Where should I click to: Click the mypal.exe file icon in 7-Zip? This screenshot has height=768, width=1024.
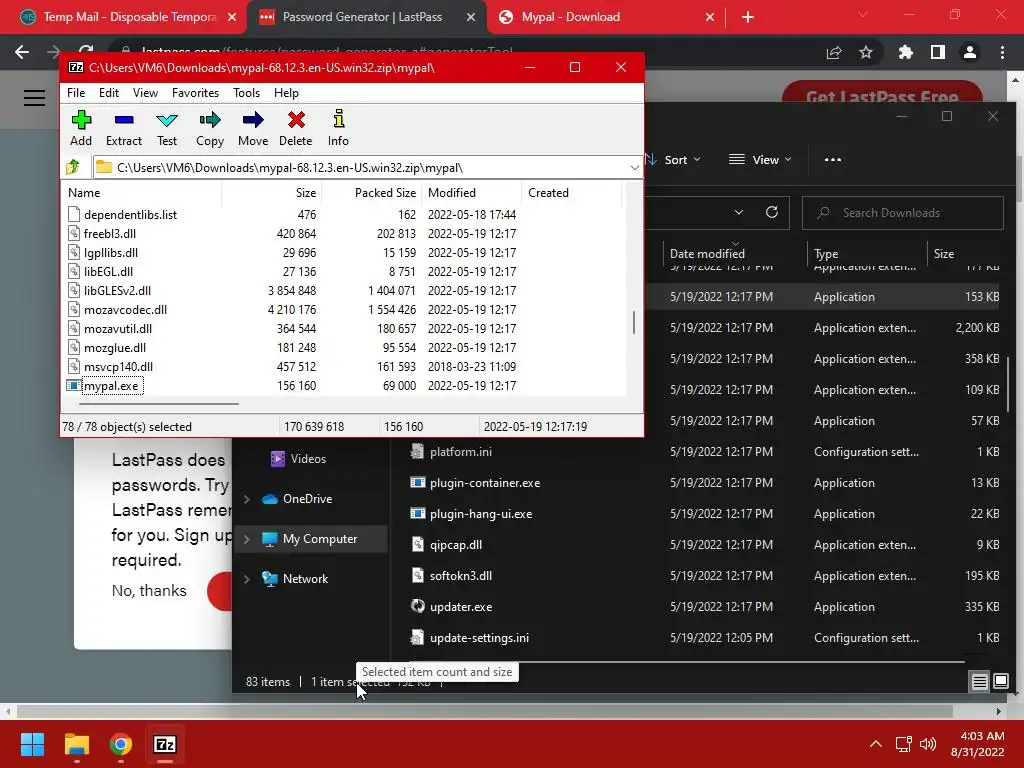click(x=74, y=385)
